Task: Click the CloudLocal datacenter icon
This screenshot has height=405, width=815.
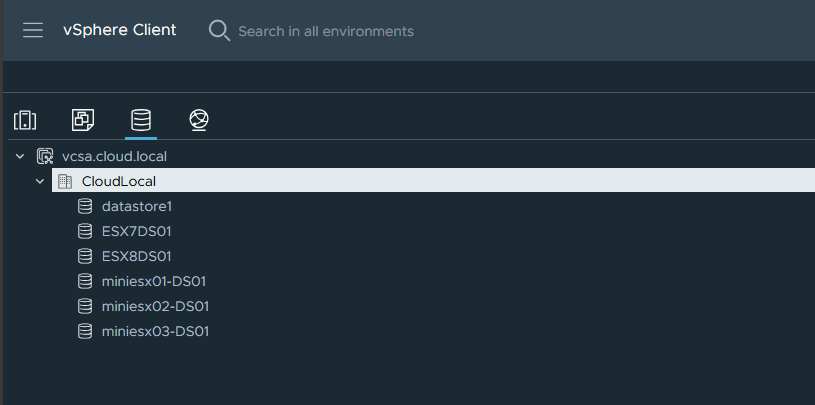Action: (65, 181)
